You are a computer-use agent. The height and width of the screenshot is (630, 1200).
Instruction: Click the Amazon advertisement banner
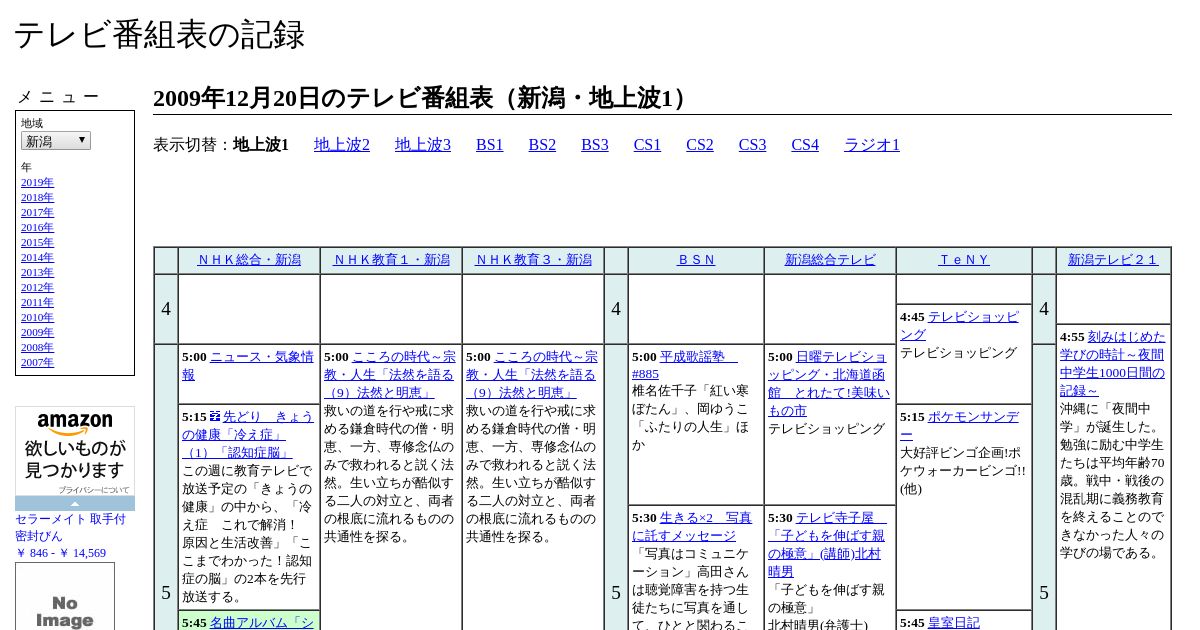click(75, 458)
